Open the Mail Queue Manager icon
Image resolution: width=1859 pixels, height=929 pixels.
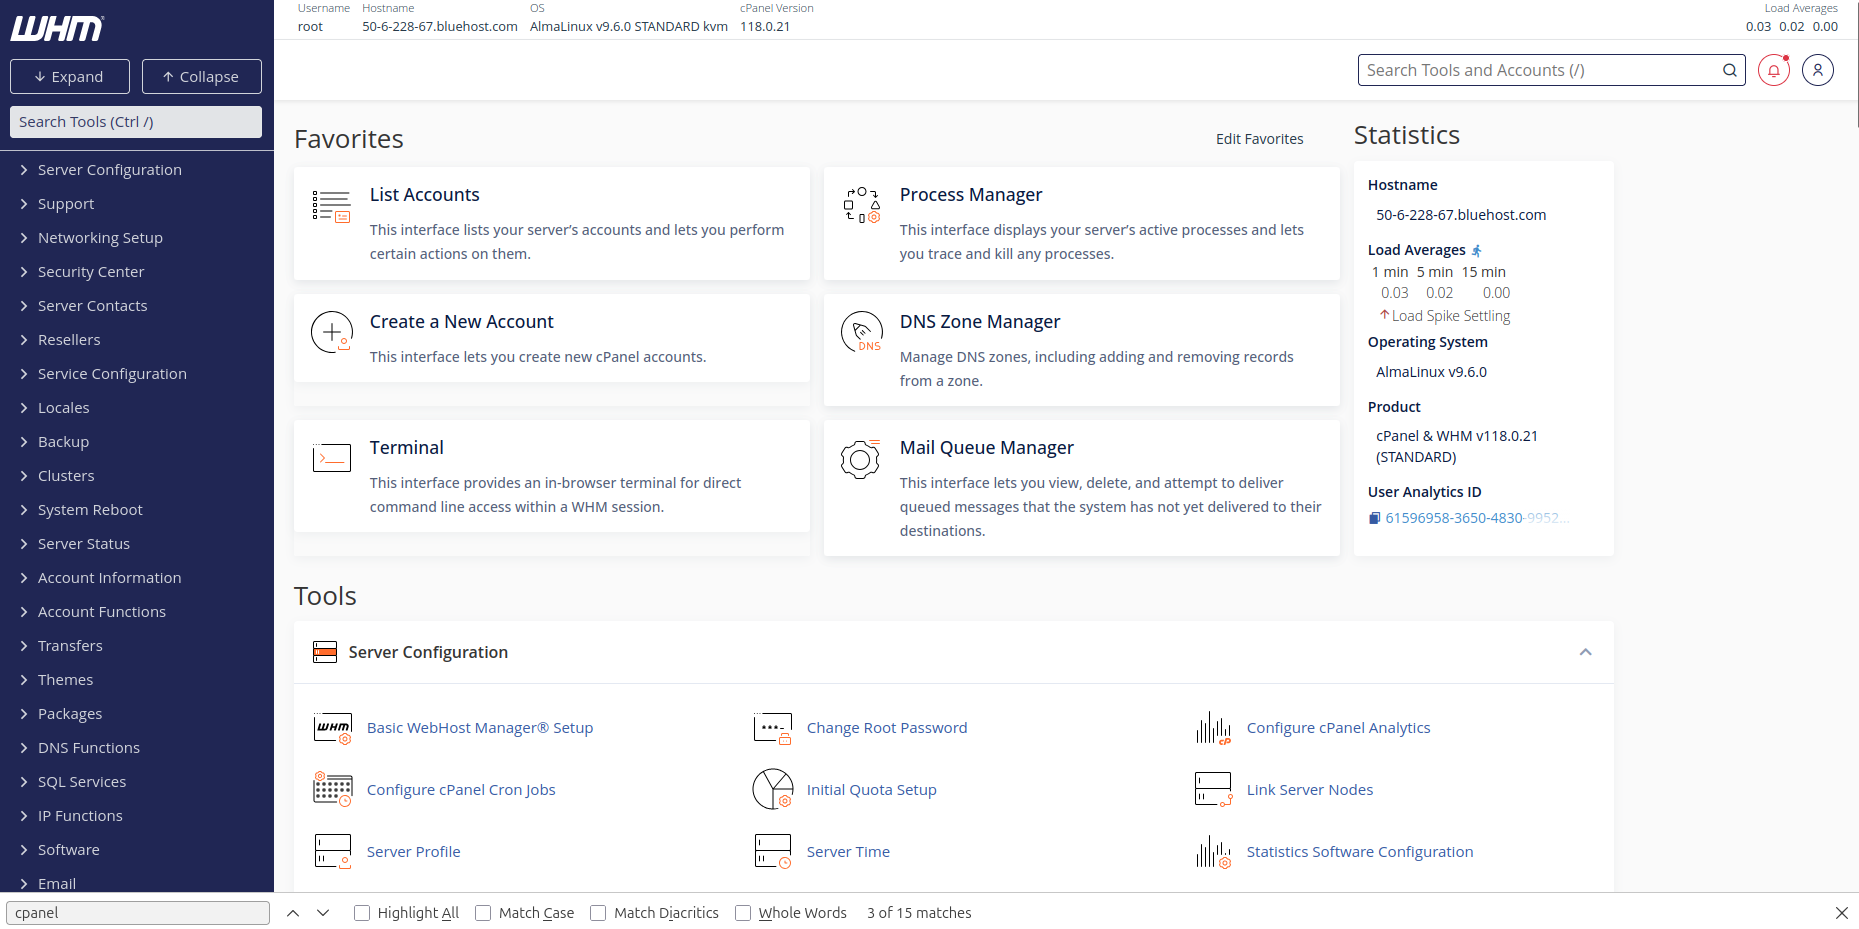tap(861, 460)
